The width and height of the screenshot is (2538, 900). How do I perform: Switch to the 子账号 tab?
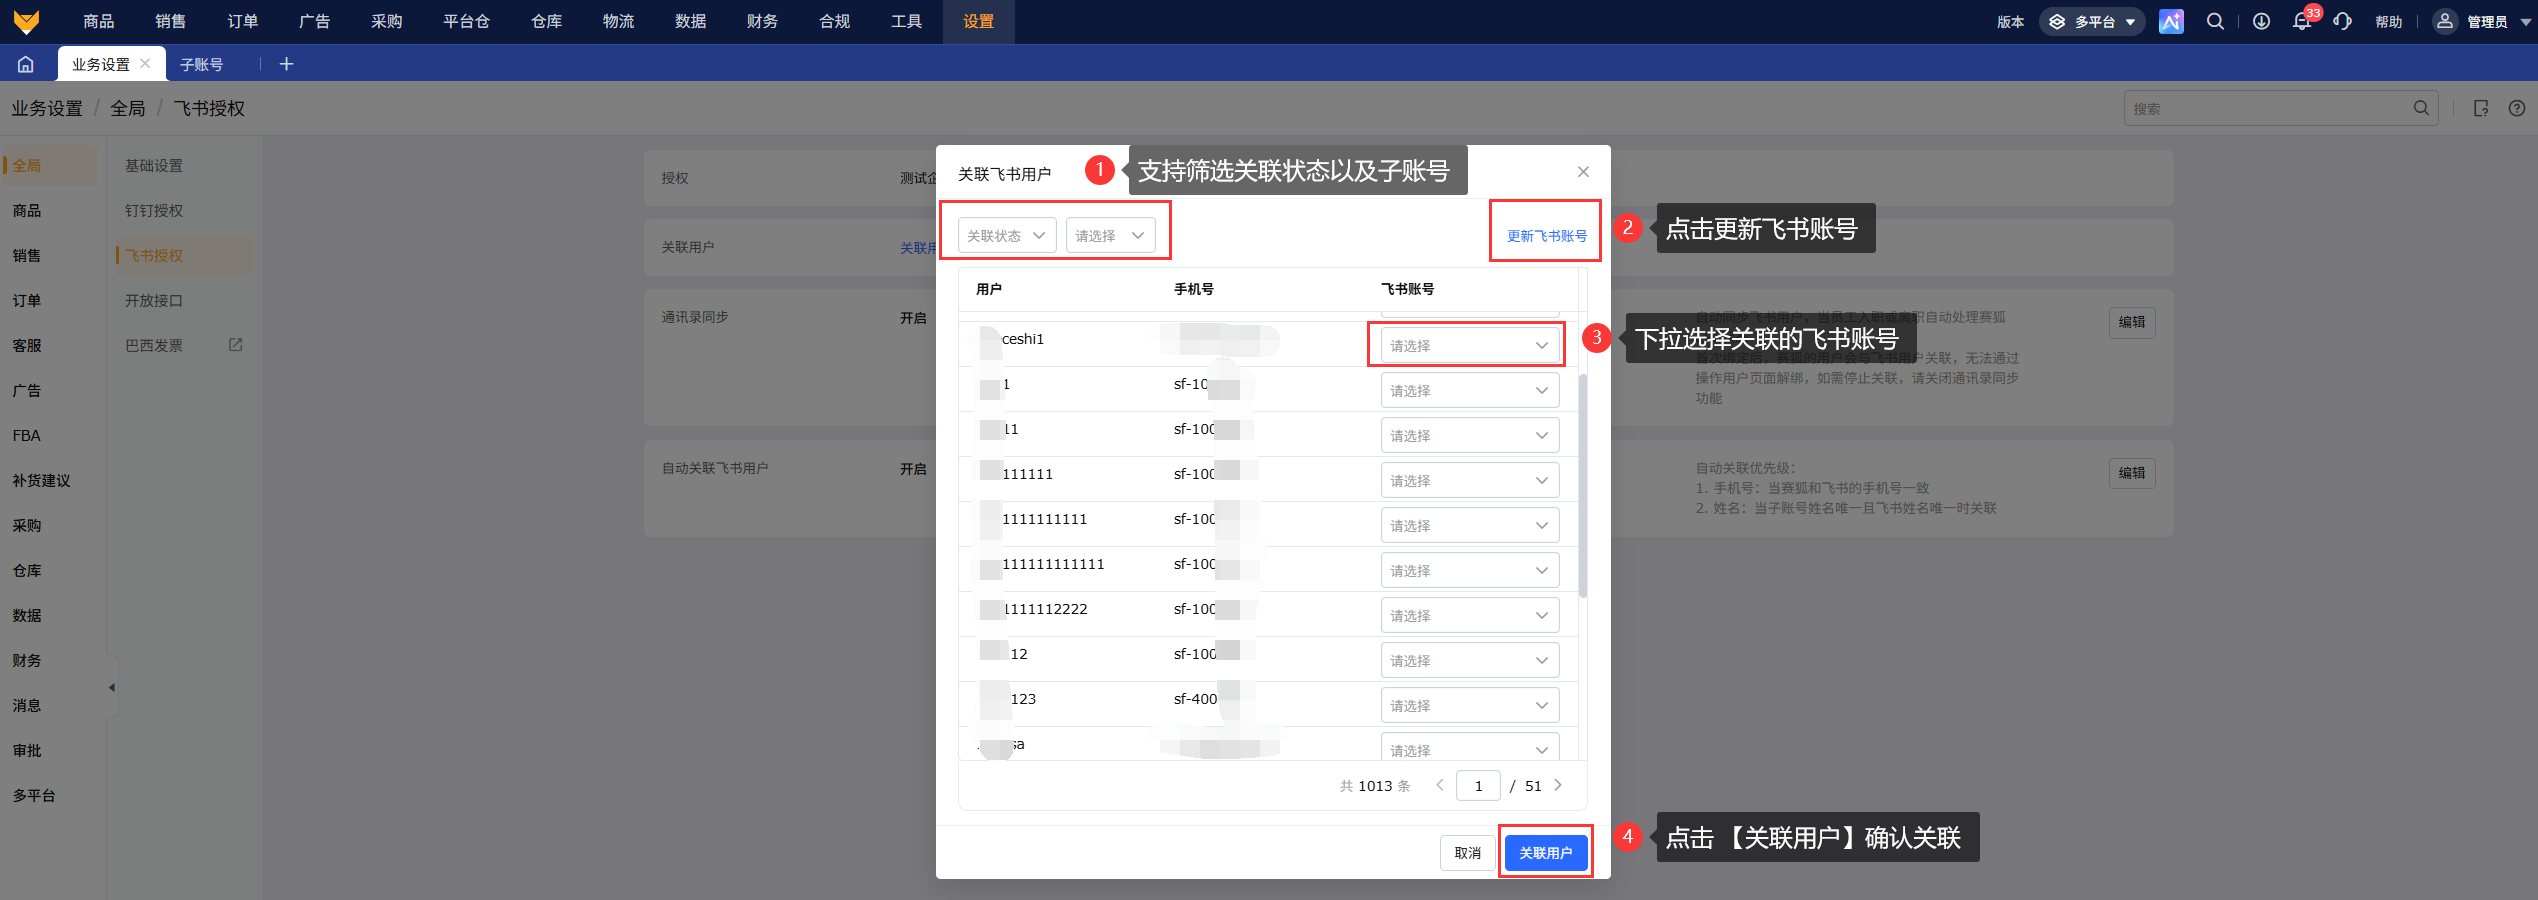[x=202, y=64]
